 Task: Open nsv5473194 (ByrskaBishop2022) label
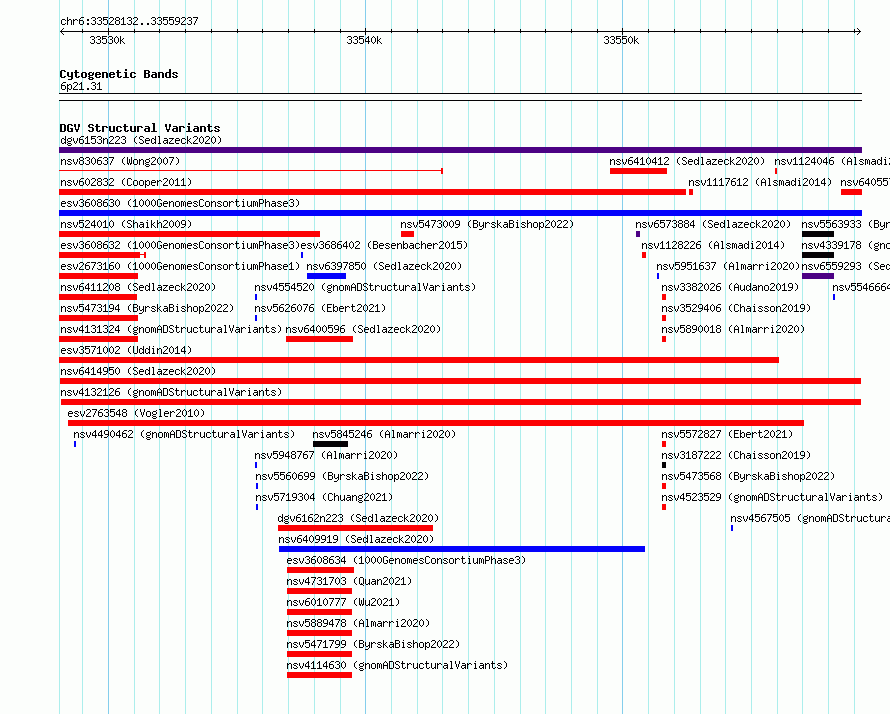click(147, 308)
